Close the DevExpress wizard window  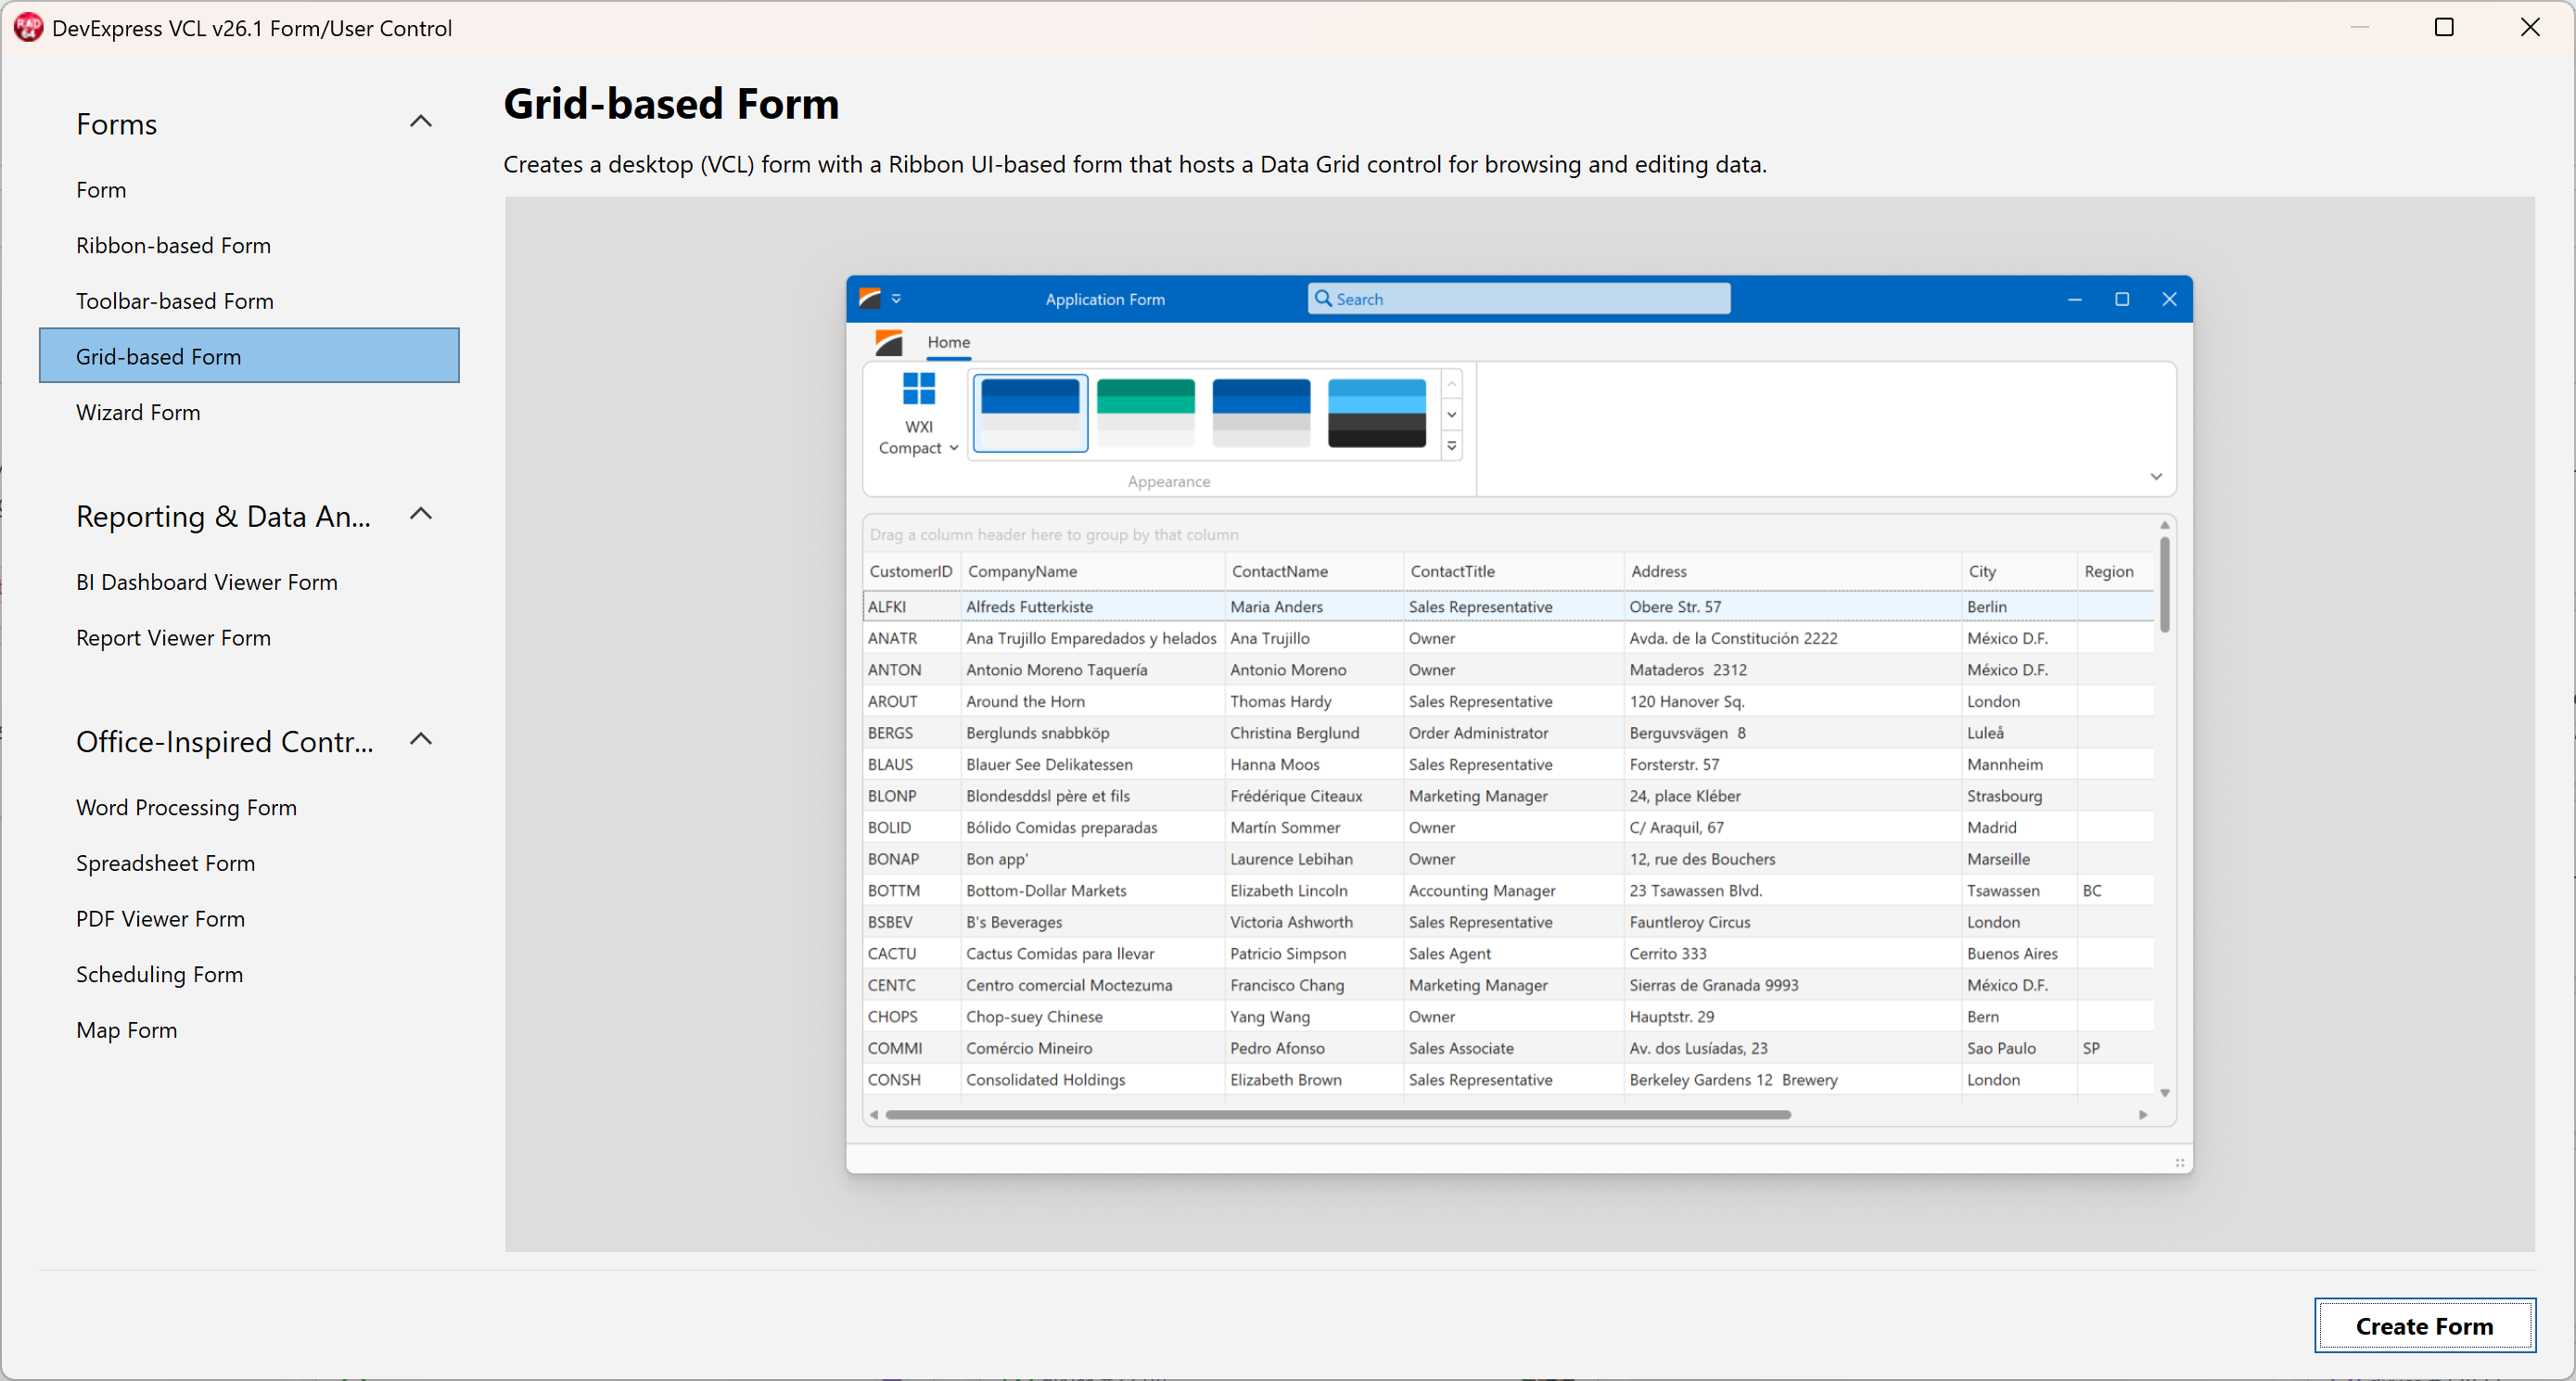[x=2530, y=27]
